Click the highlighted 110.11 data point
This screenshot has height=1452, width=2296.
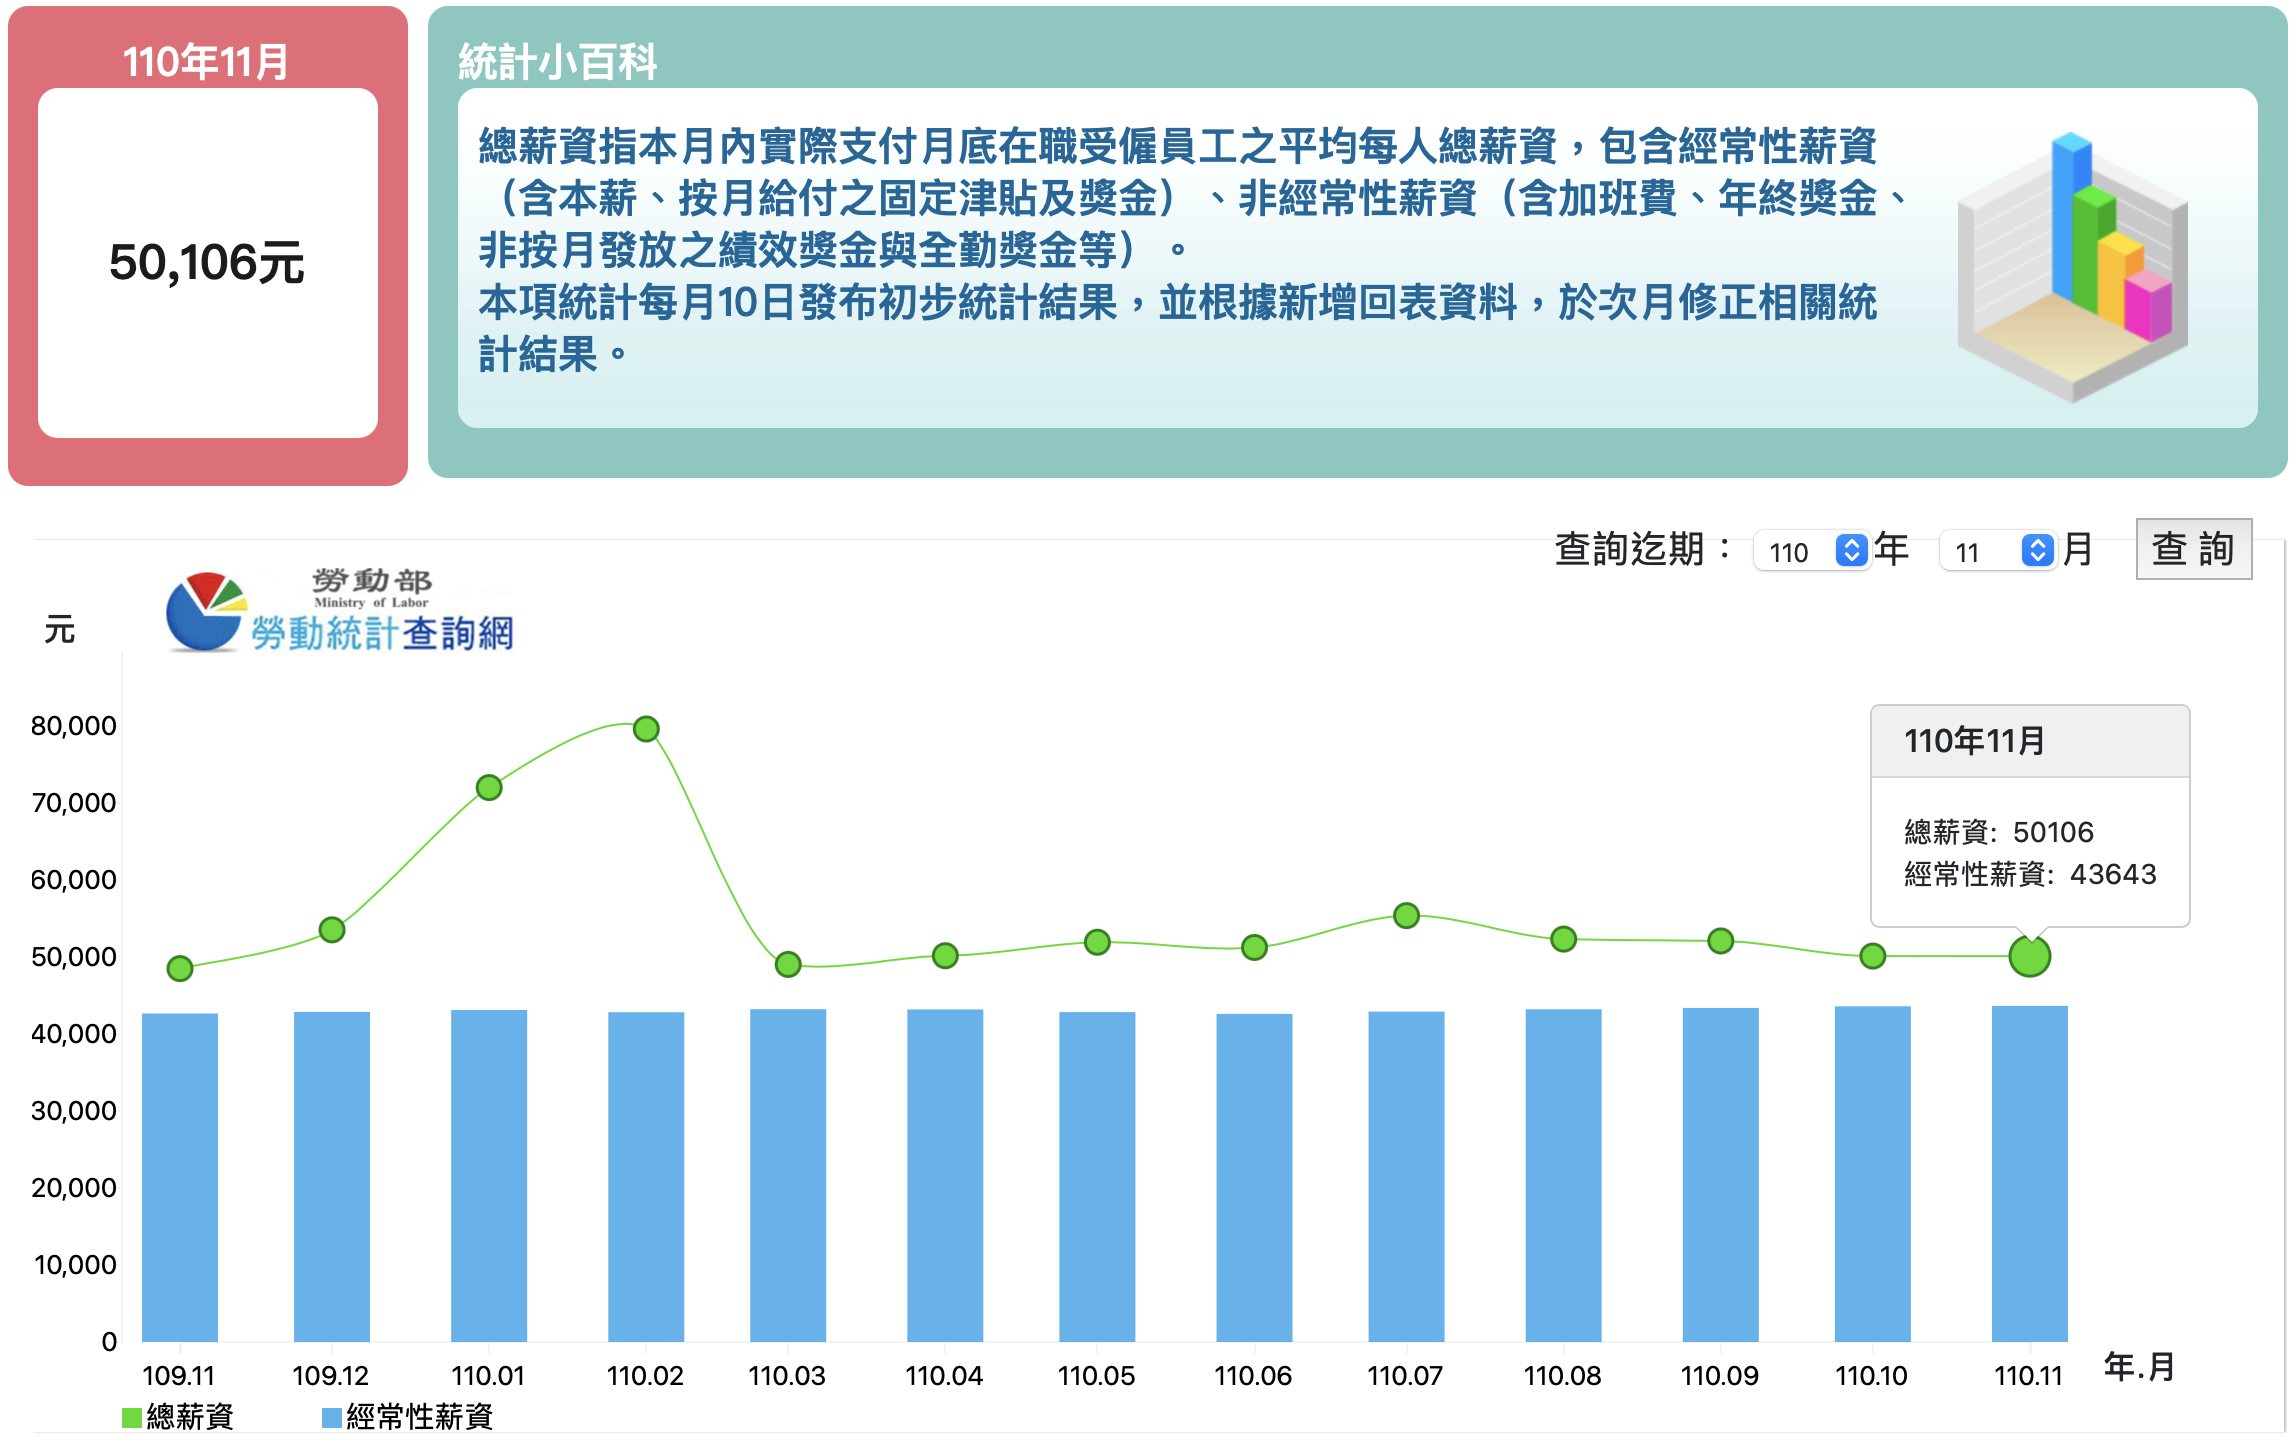(2030, 956)
